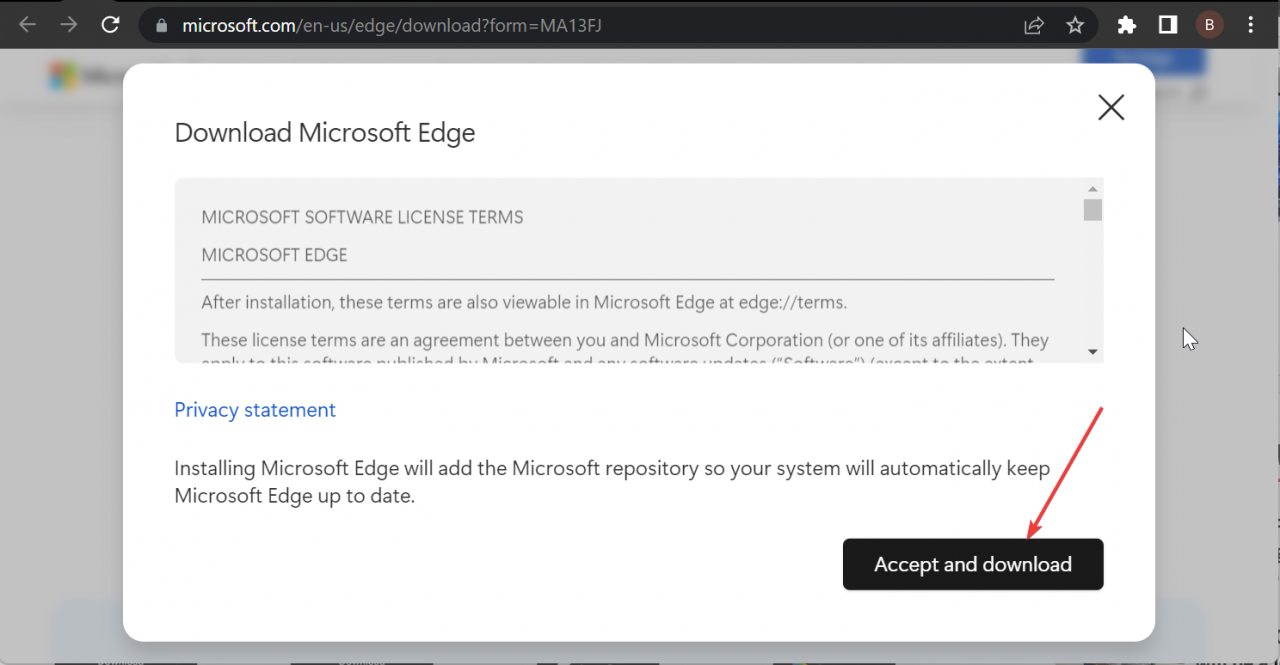The width and height of the screenshot is (1280, 665).
Task: Click Accept and download
Action: click(972, 564)
